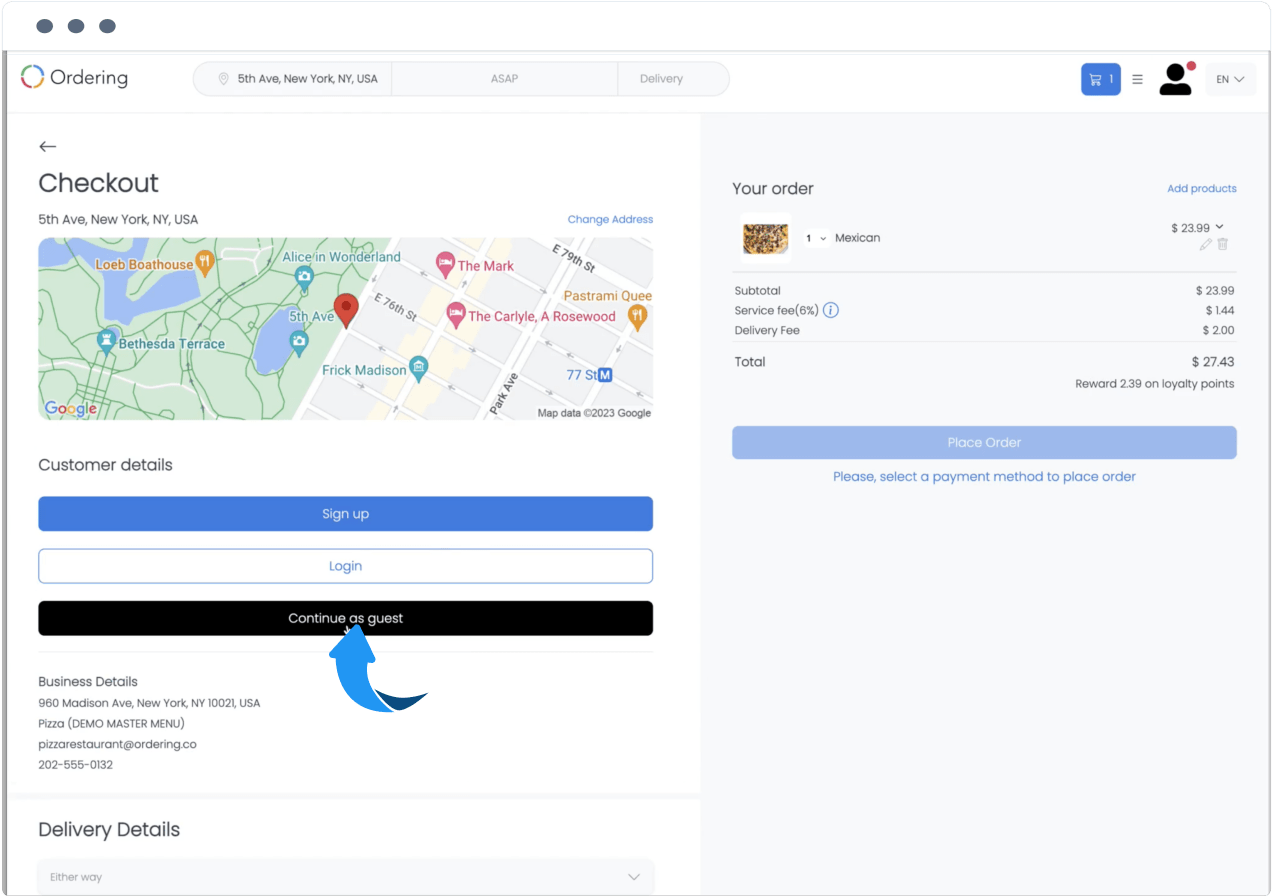This screenshot has width=1273, height=896.
Task: Click the Change Address link
Action: click(610, 219)
